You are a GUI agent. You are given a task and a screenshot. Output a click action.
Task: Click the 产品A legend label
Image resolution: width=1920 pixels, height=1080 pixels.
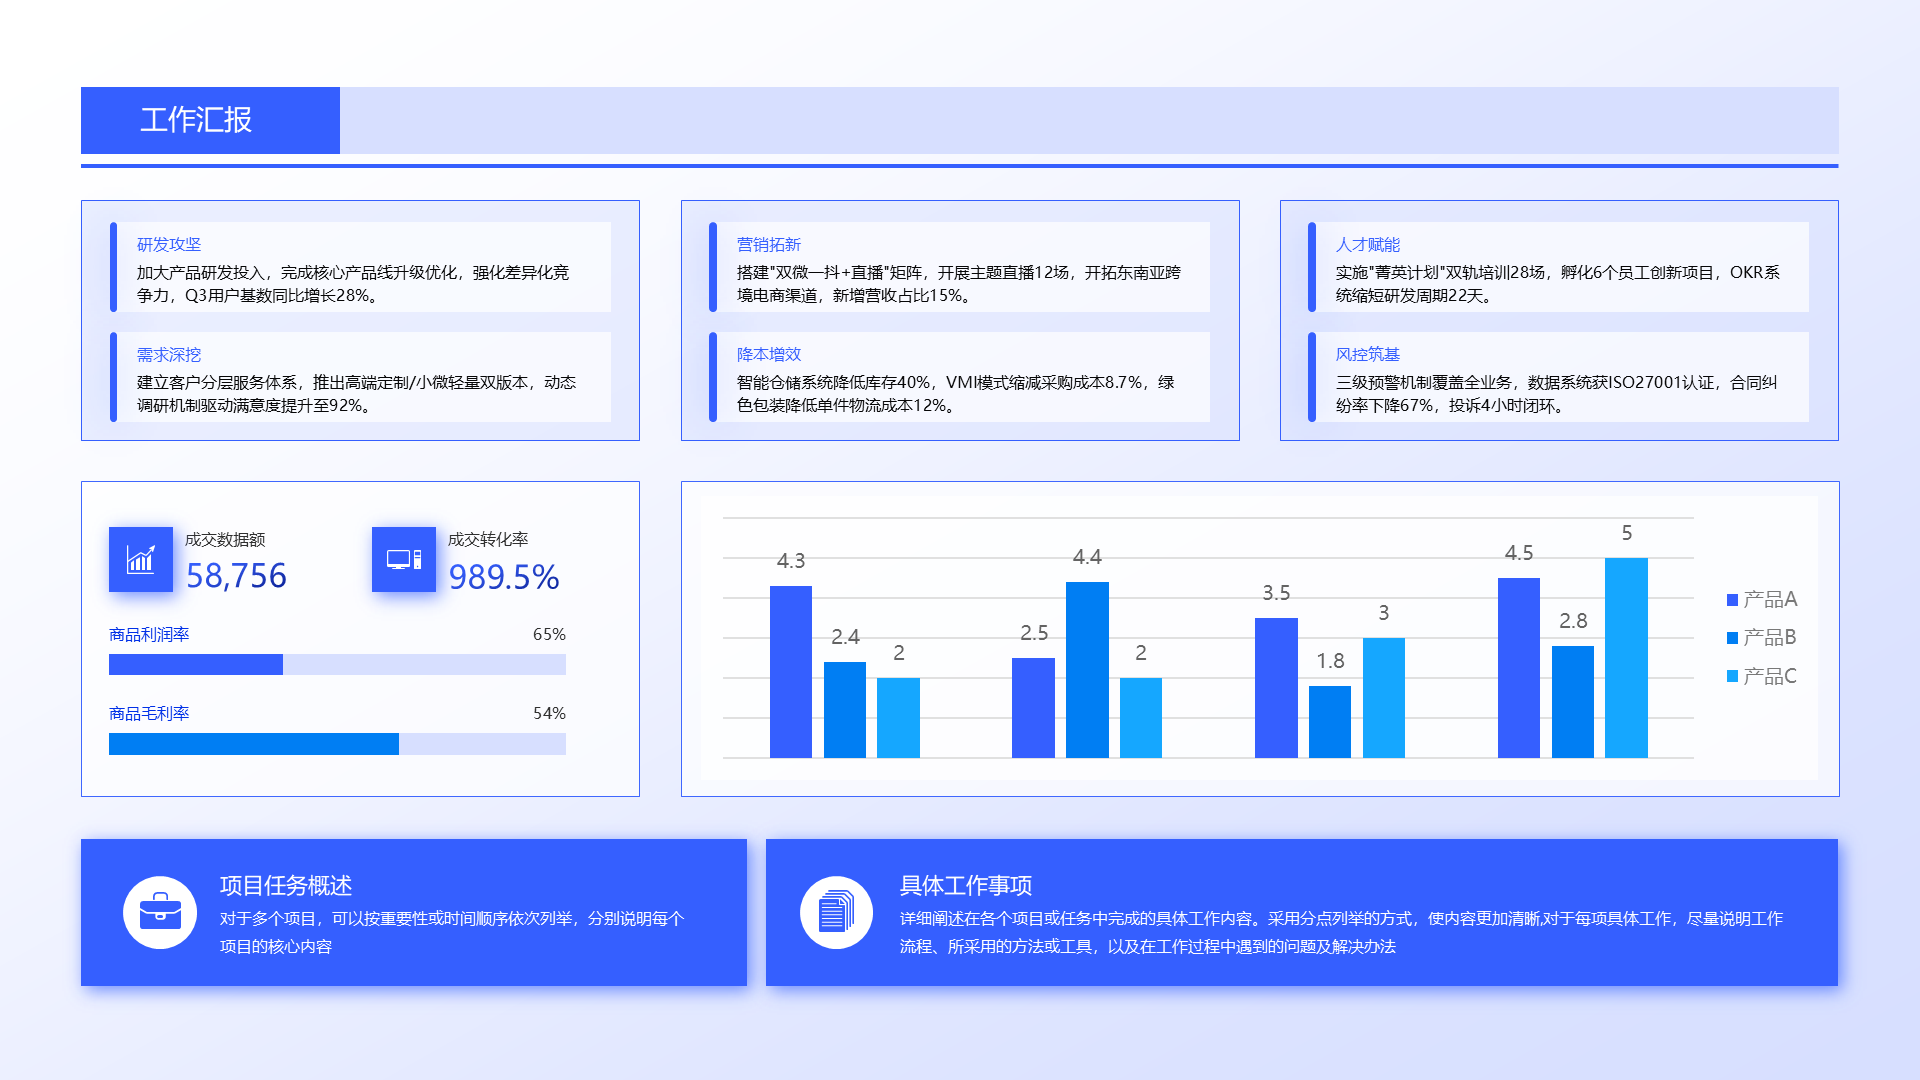pos(1770,600)
